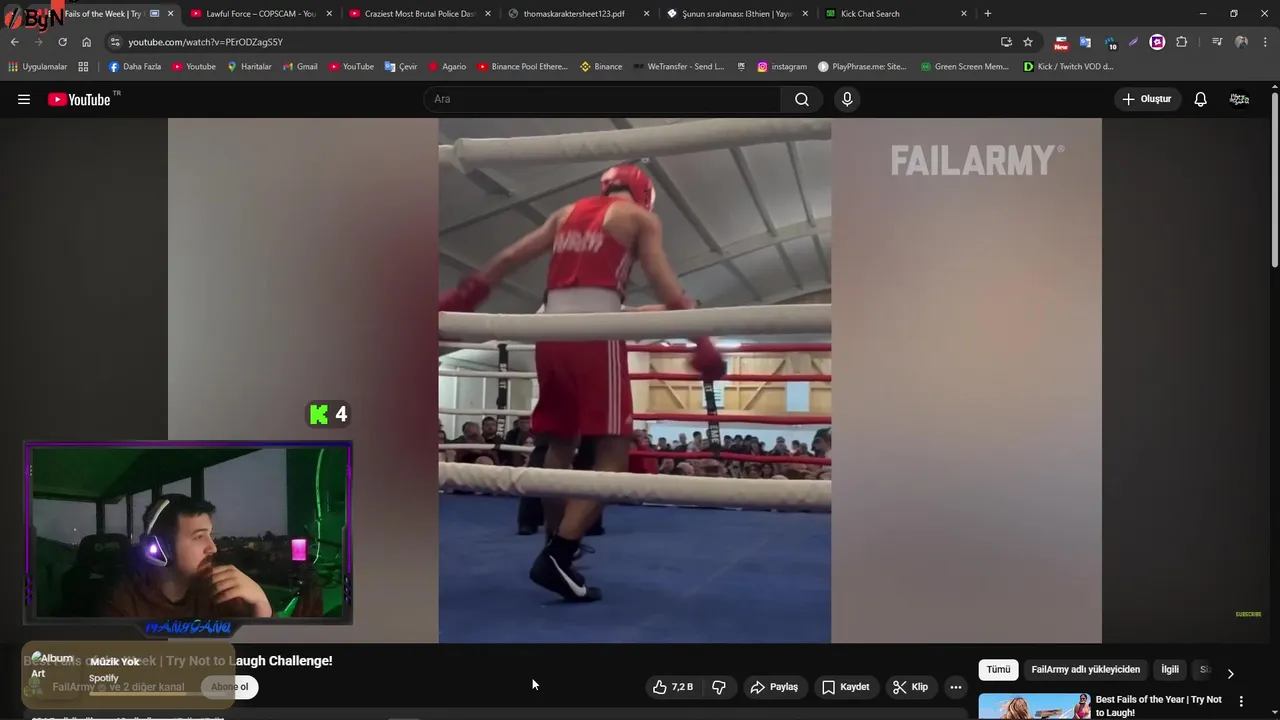
Task: Open the Binance Pool Ethere... bookmark
Action: pos(521,67)
